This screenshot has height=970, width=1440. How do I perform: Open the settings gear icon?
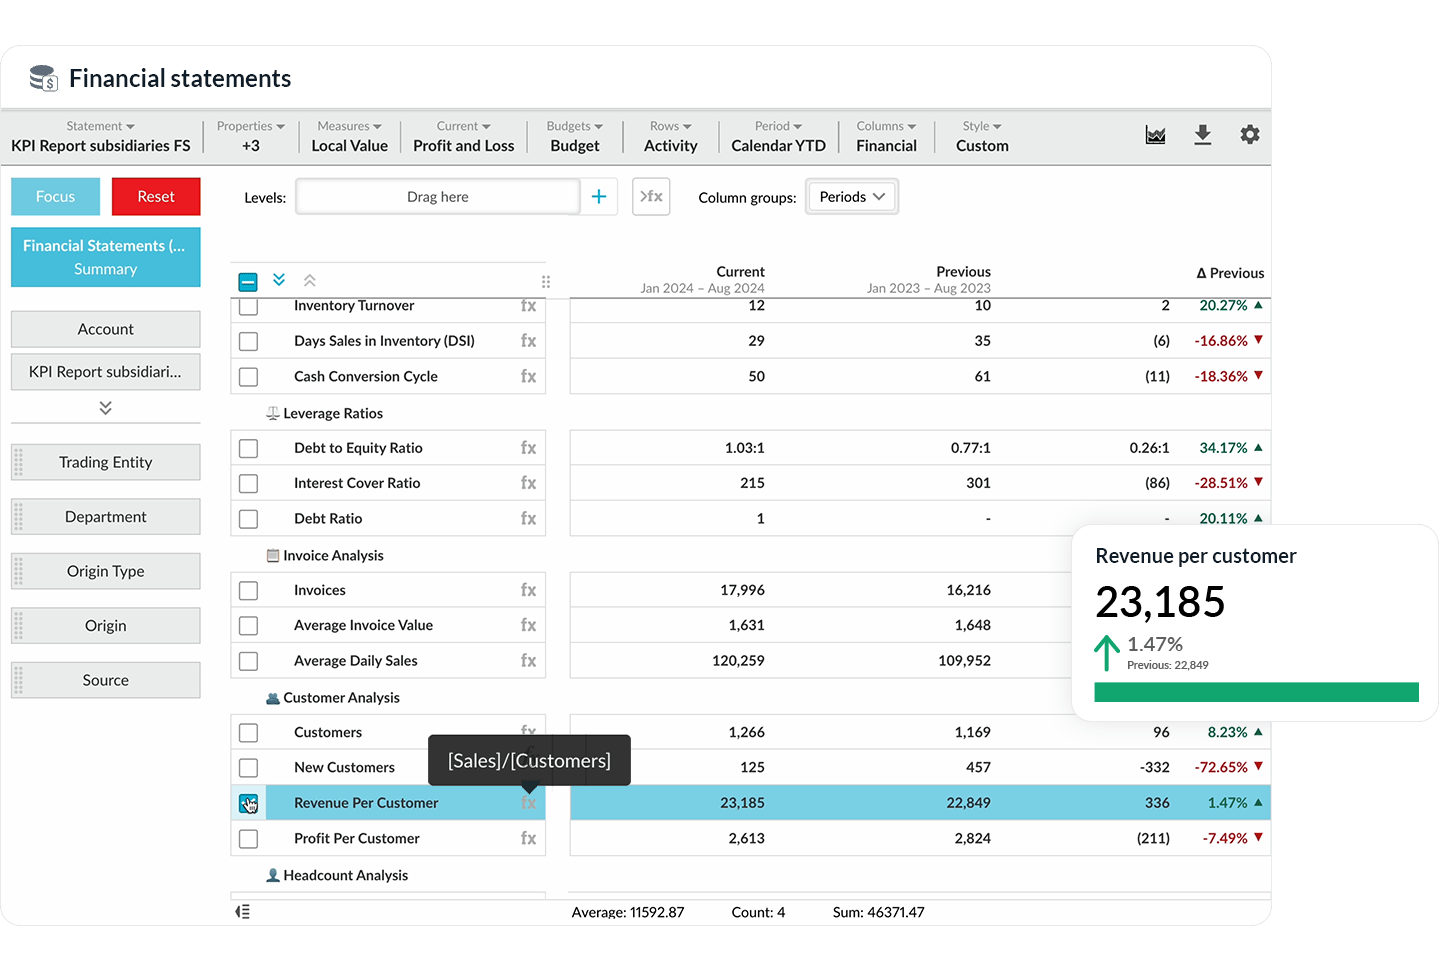click(x=1250, y=134)
